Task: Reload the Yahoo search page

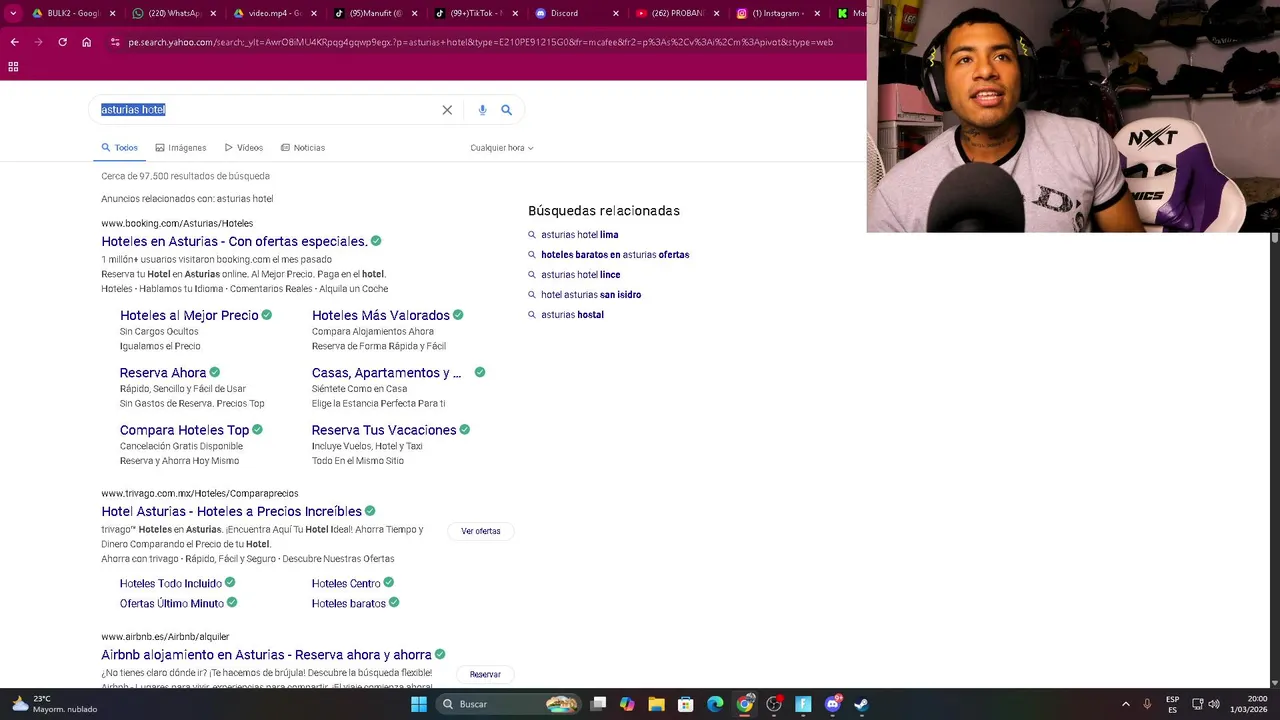Action: 62,42
